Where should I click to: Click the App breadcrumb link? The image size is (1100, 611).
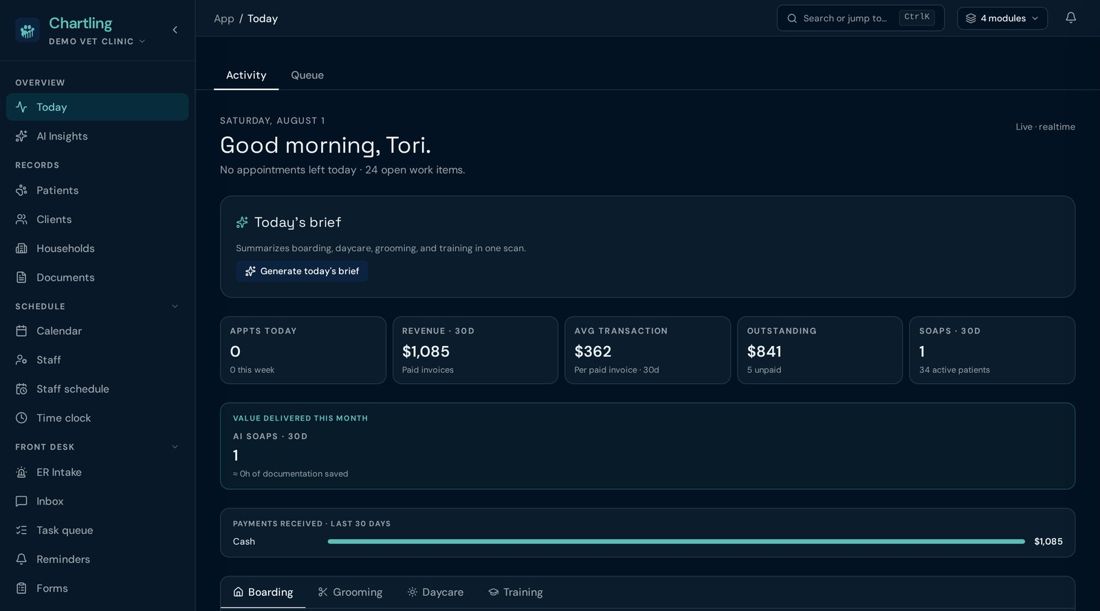(x=224, y=19)
